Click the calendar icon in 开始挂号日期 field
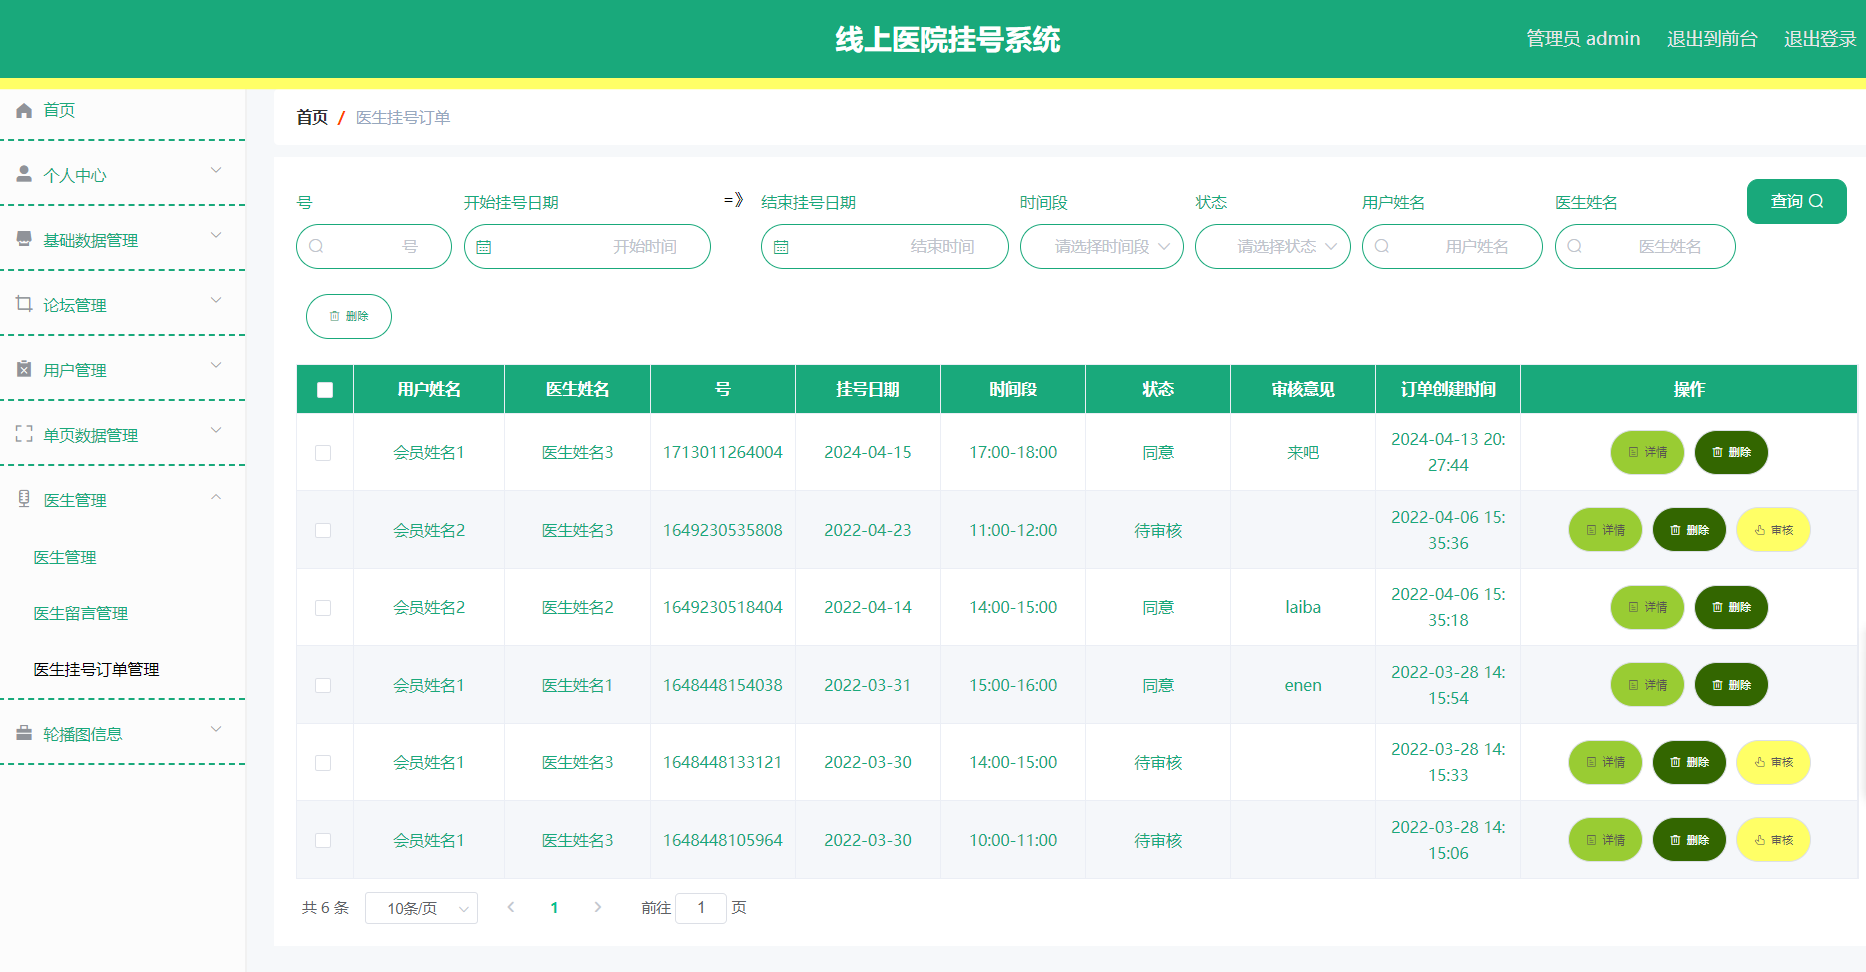The height and width of the screenshot is (972, 1866). [486, 246]
